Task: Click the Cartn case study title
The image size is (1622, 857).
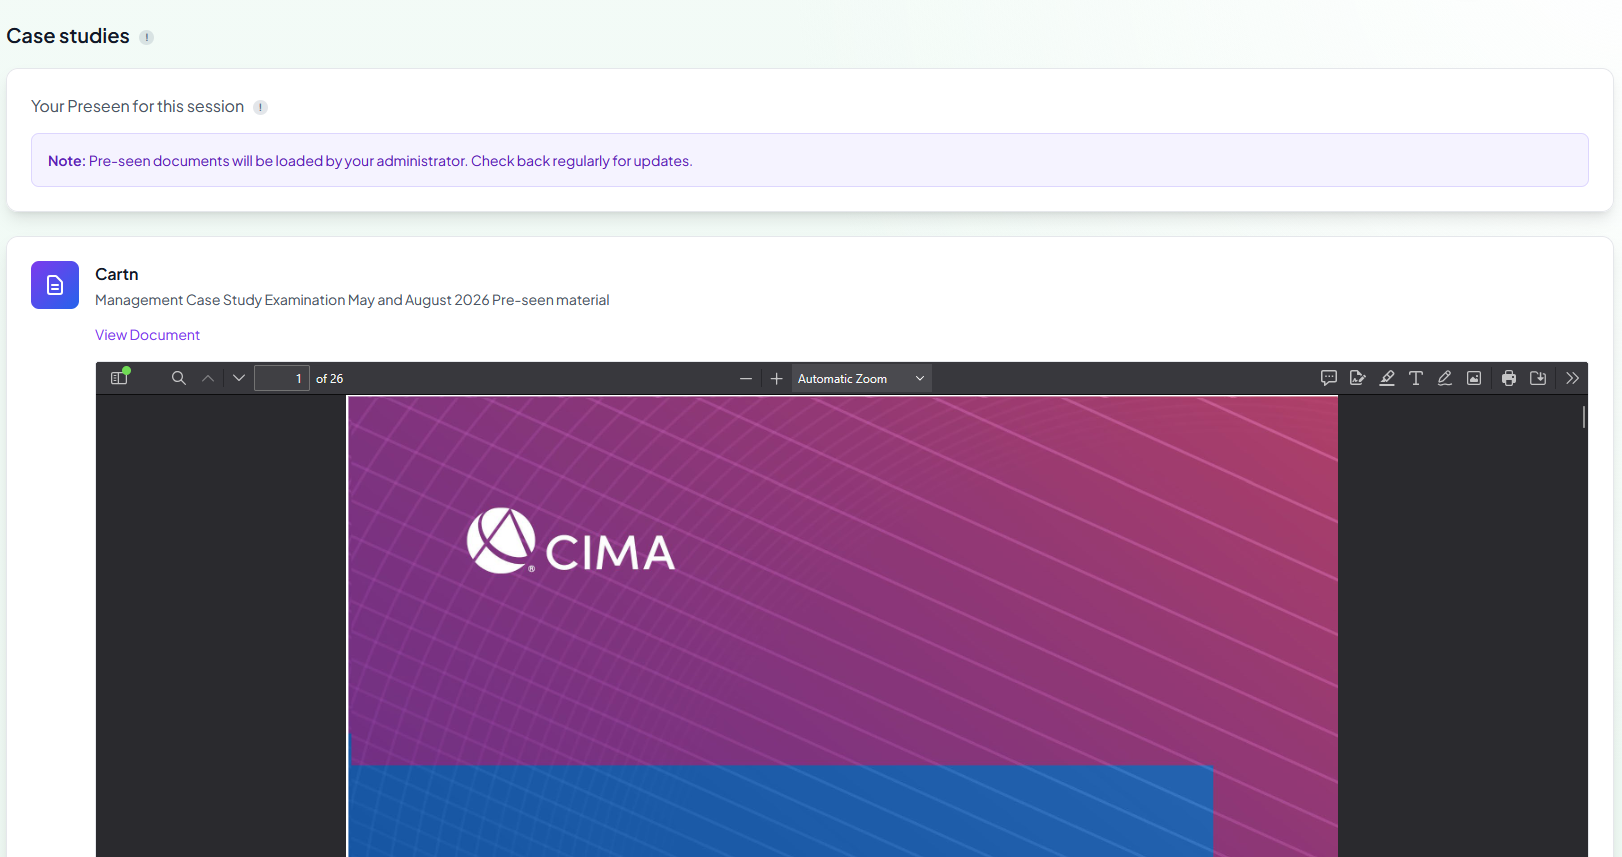Action: pos(117,274)
